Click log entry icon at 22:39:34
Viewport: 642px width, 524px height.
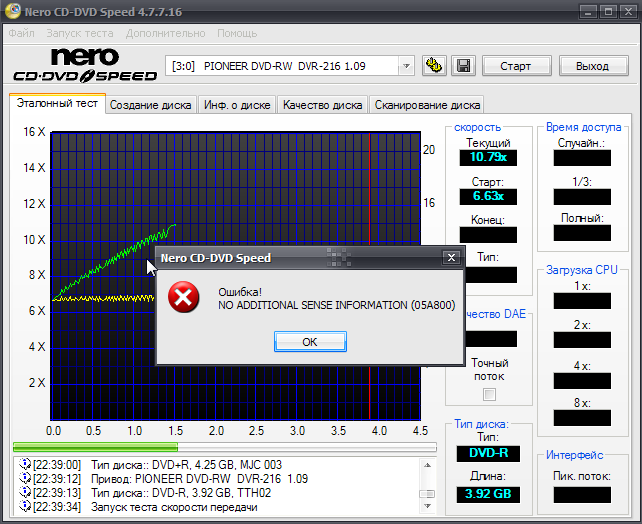pos(26,506)
